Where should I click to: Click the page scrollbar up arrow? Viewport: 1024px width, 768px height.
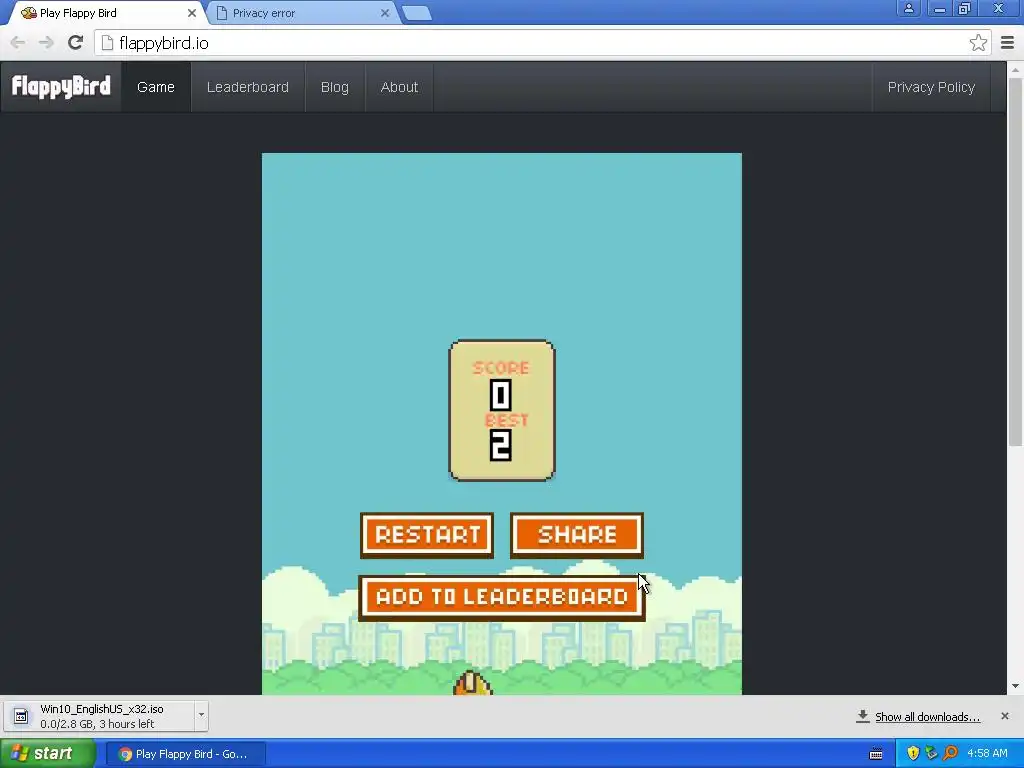[x=1015, y=69]
